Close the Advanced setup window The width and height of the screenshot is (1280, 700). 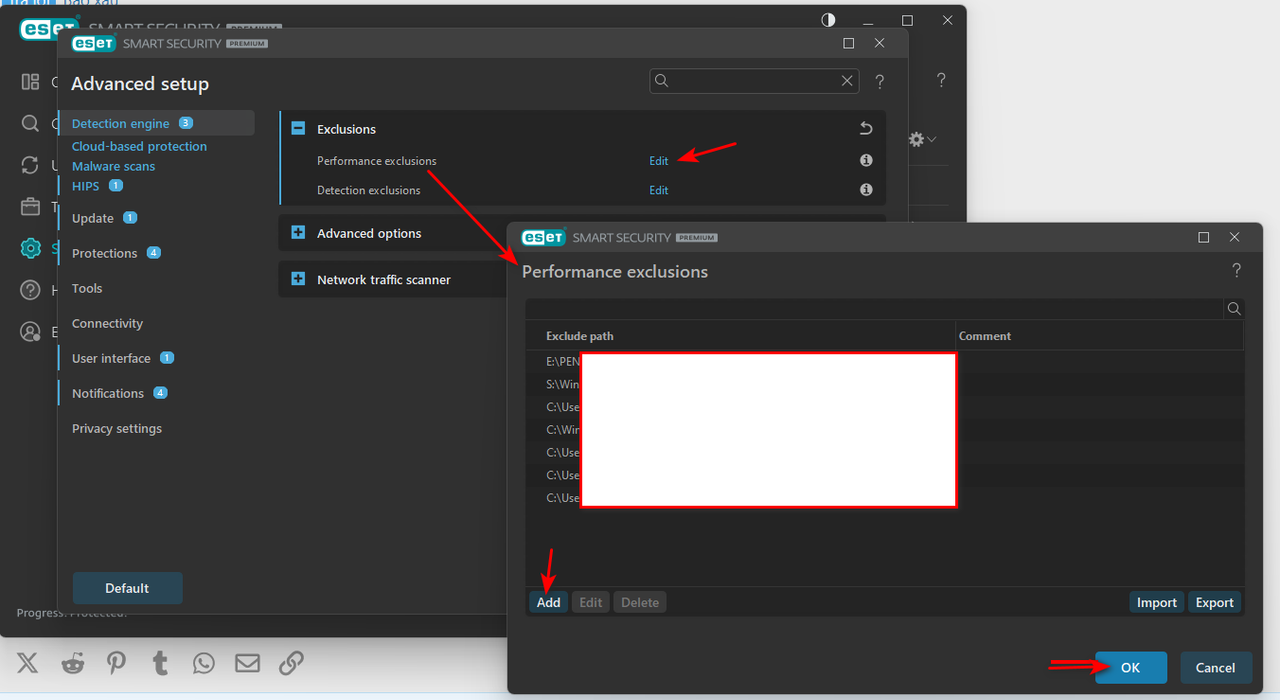pos(880,43)
